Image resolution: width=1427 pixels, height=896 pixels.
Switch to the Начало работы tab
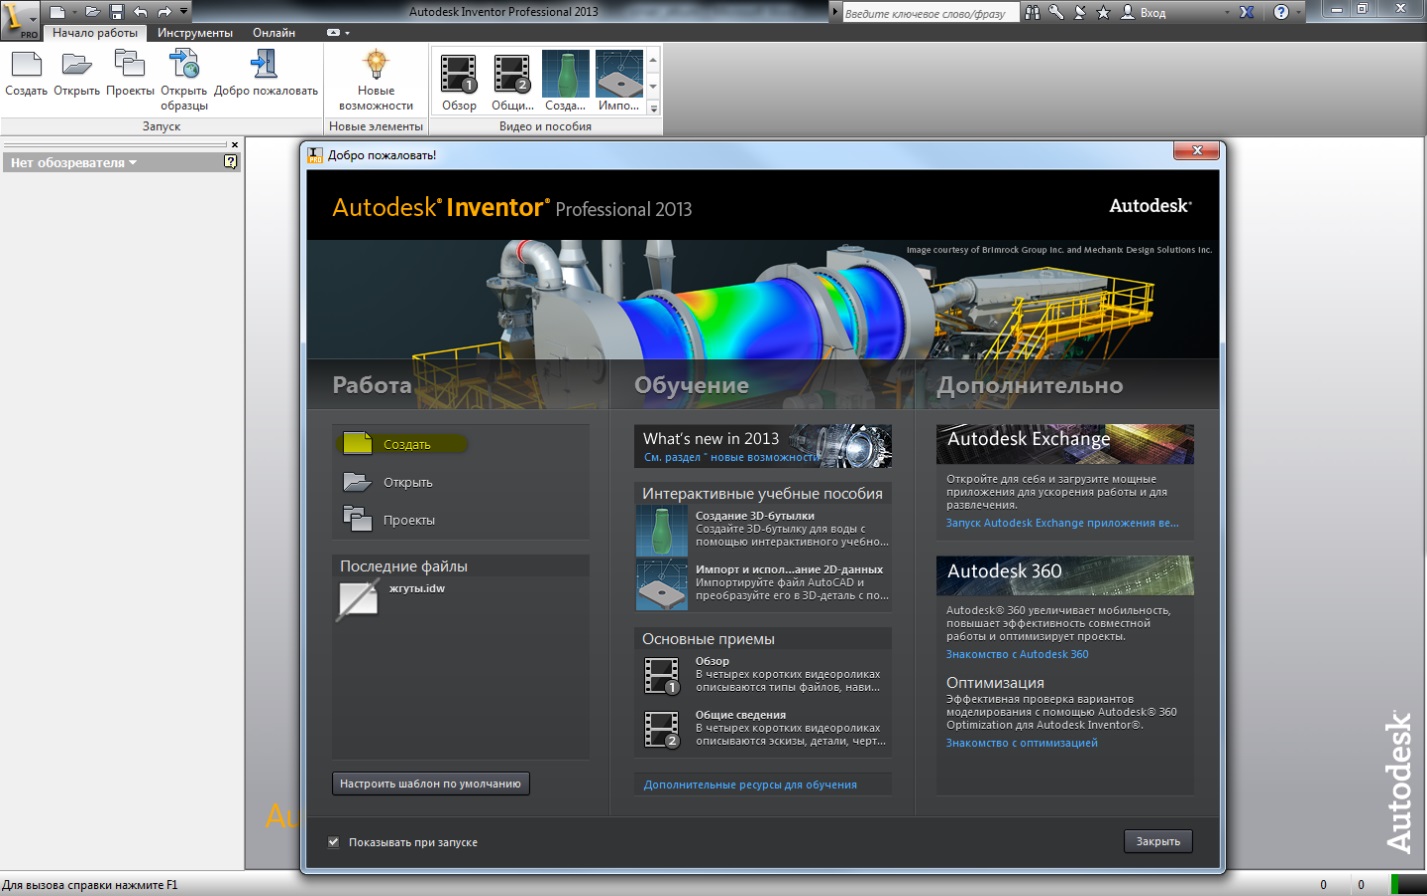tap(95, 33)
